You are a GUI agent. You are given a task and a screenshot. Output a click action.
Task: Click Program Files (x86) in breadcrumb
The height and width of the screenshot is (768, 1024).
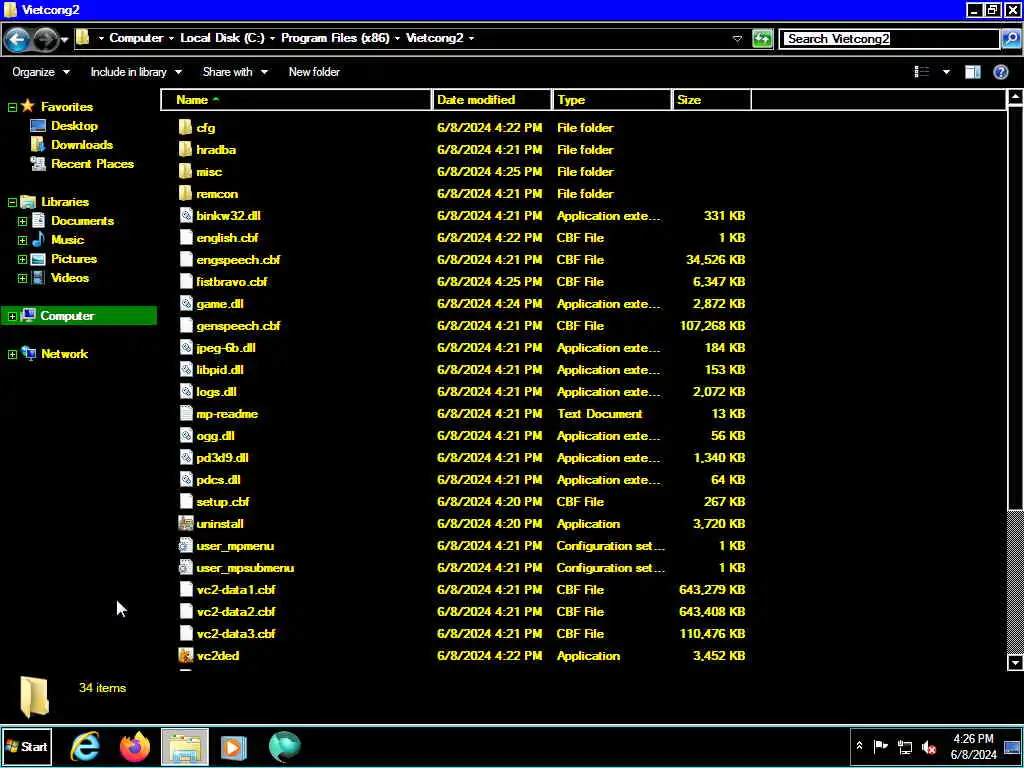tap(335, 38)
